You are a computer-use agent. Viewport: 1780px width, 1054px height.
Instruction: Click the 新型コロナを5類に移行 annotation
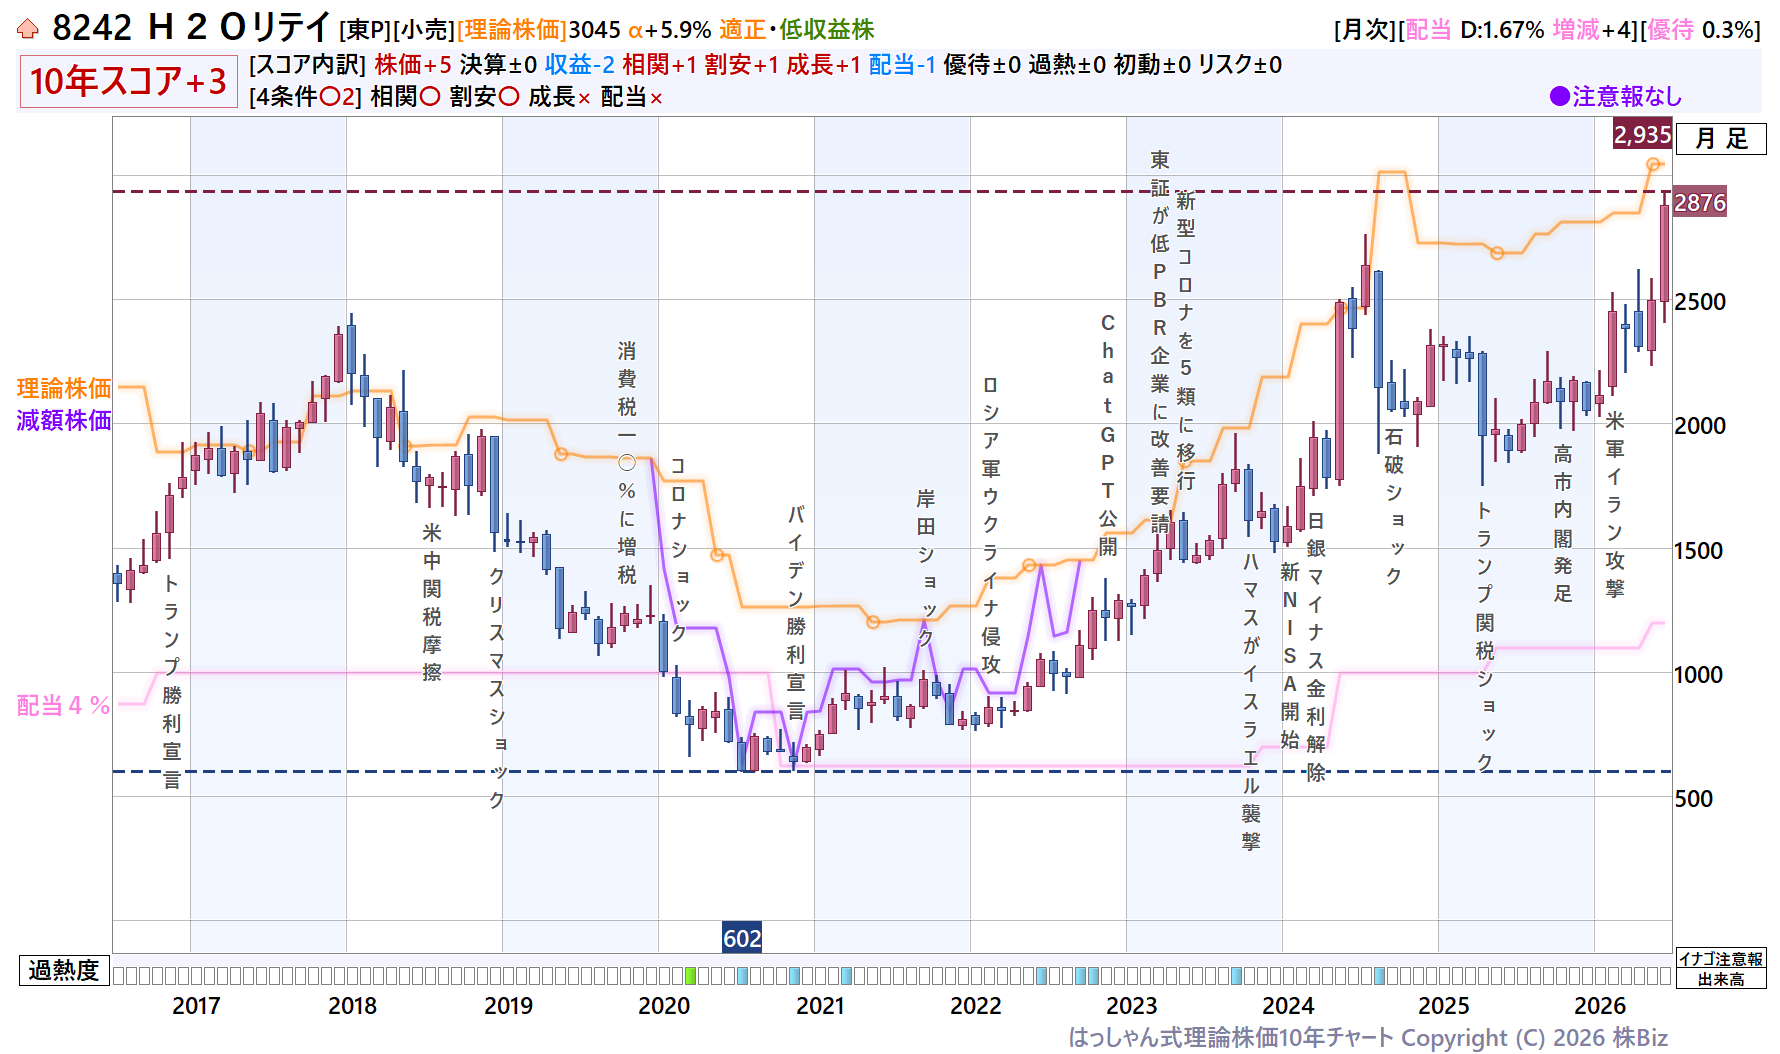(x=1186, y=341)
